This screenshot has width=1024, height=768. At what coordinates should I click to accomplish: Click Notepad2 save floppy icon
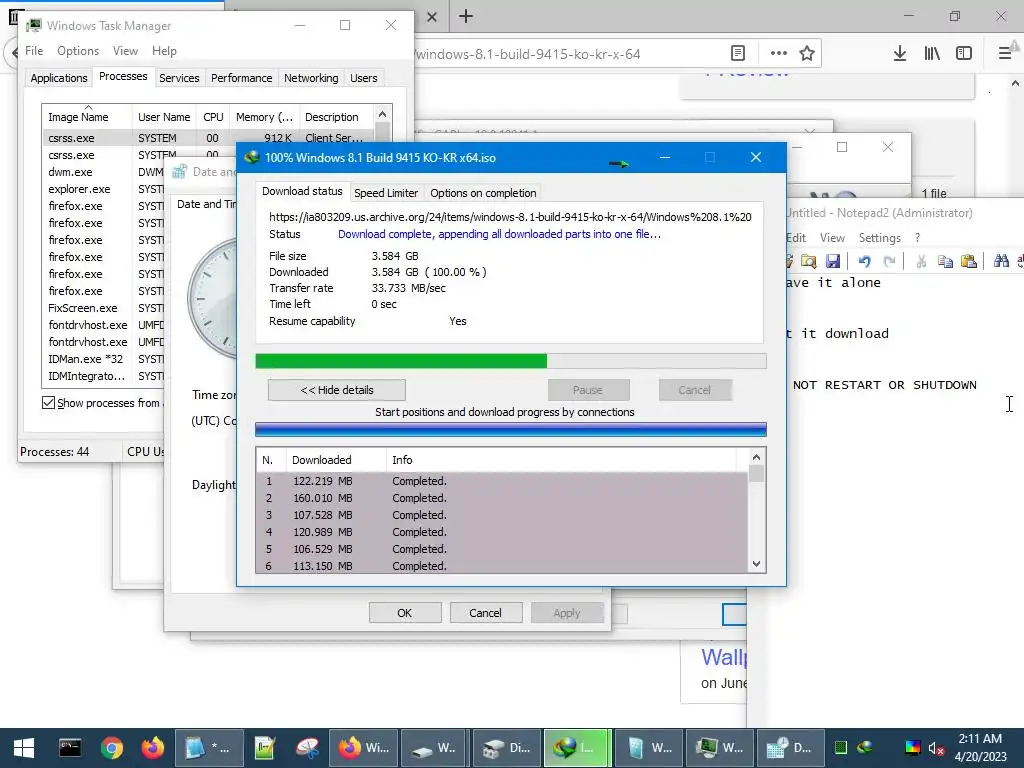click(x=833, y=261)
